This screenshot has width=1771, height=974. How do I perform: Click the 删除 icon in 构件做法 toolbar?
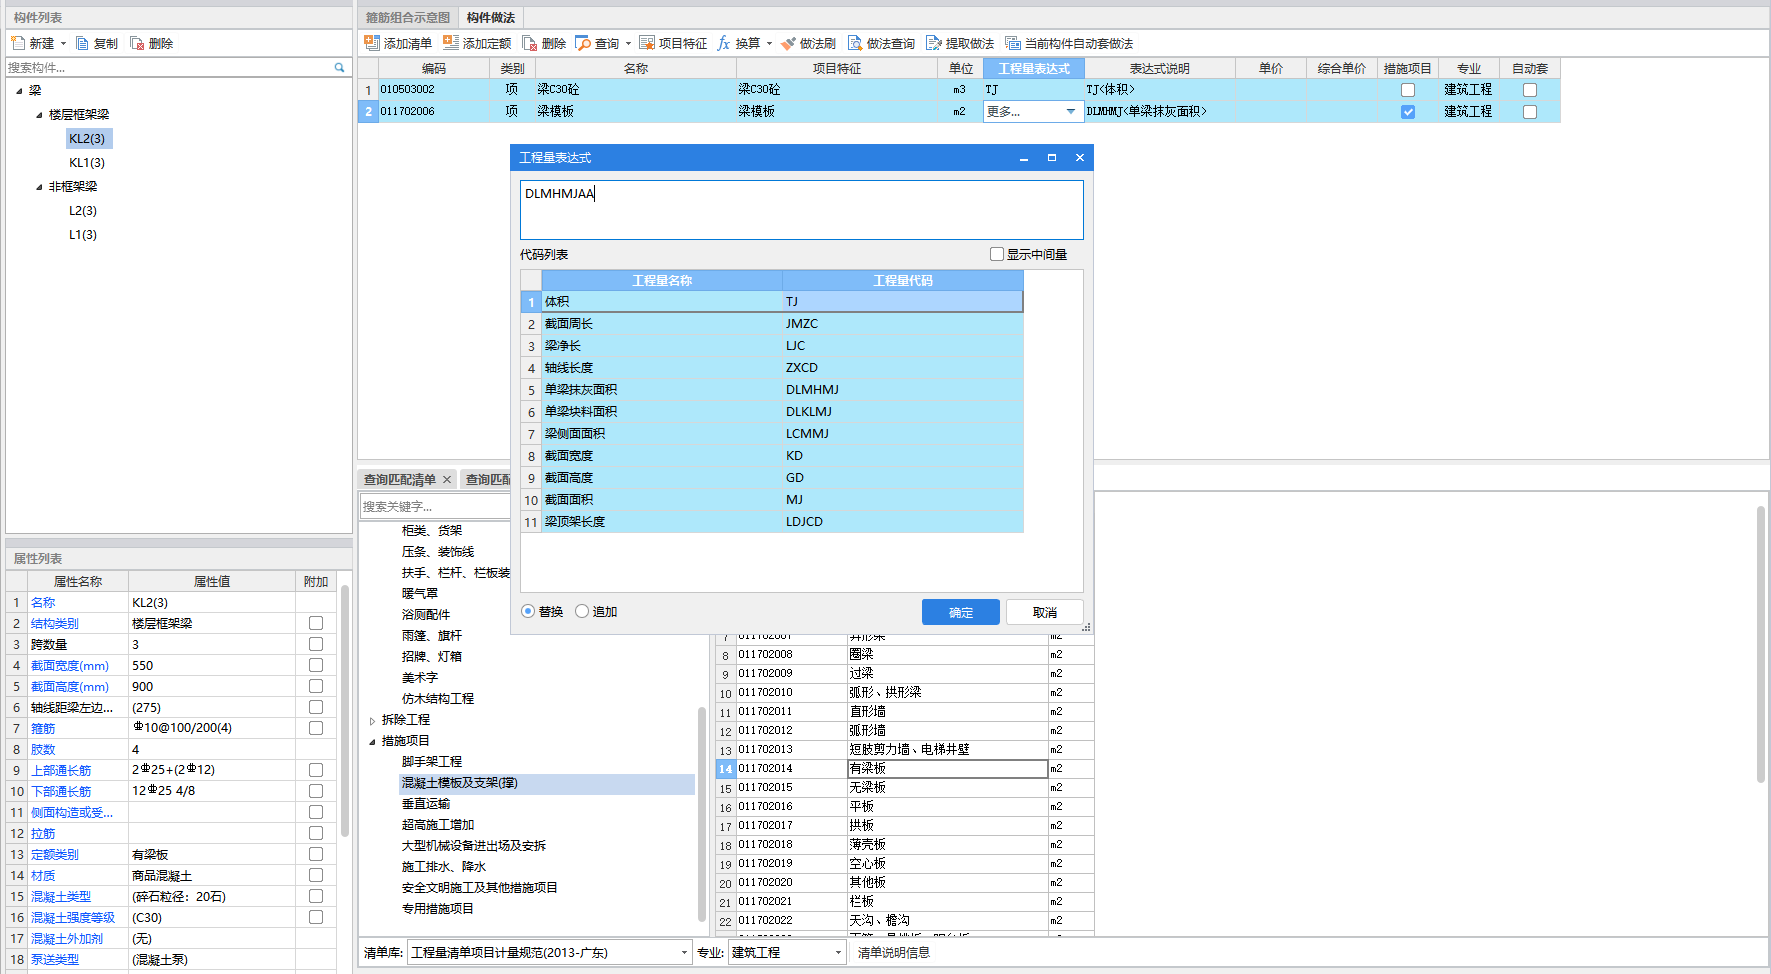pyautogui.click(x=530, y=43)
